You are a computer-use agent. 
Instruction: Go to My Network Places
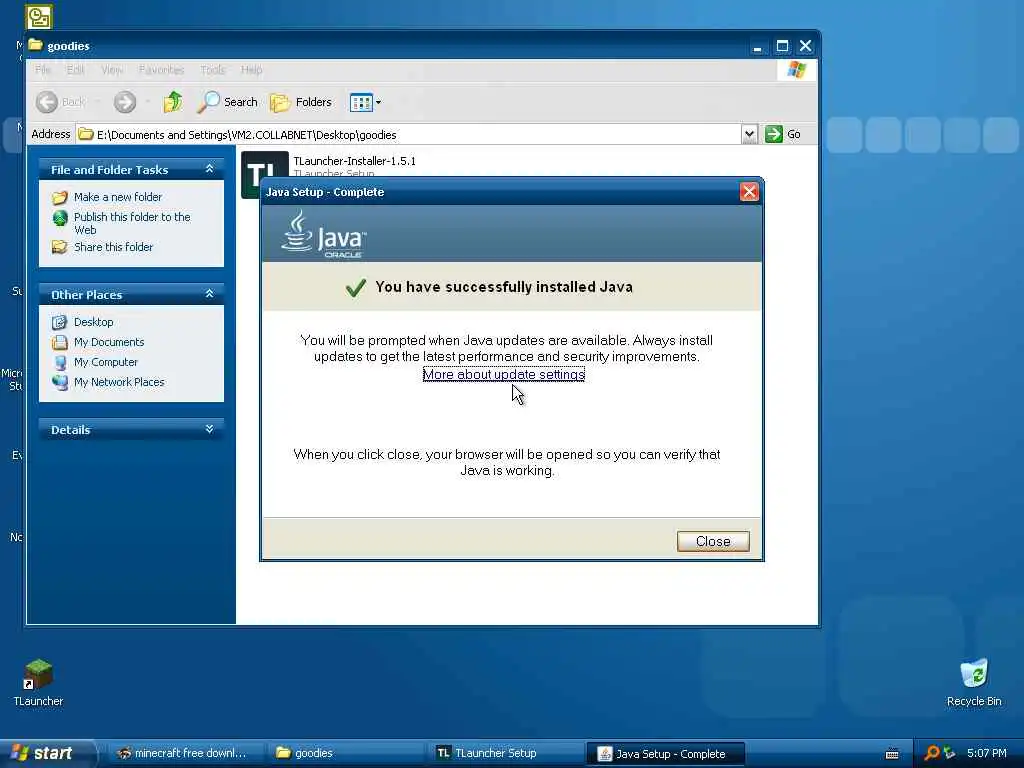click(x=119, y=382)
